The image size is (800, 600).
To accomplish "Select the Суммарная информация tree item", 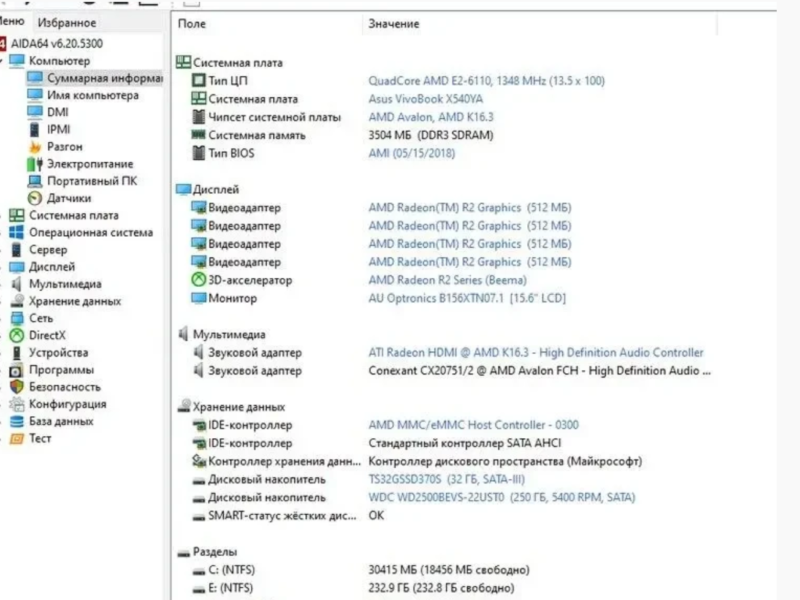I will click(x=100, y=77).
